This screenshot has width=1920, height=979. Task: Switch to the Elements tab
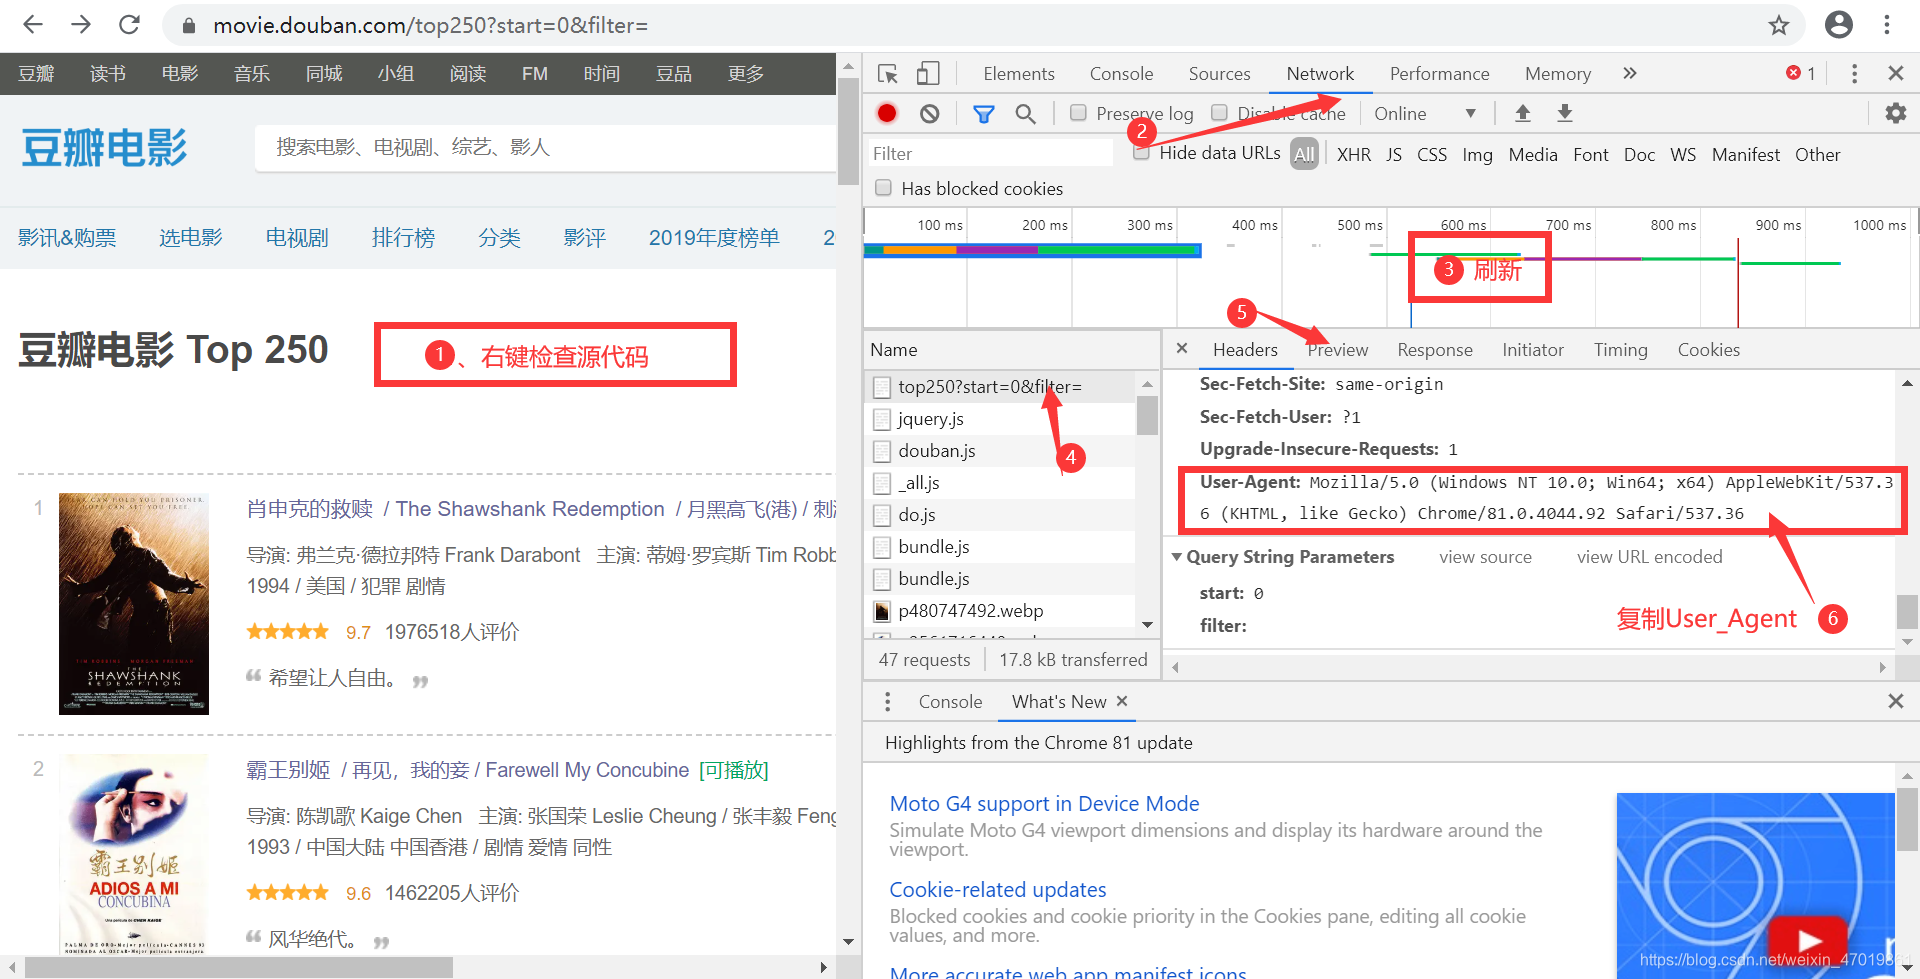[x=1018, y=74]
